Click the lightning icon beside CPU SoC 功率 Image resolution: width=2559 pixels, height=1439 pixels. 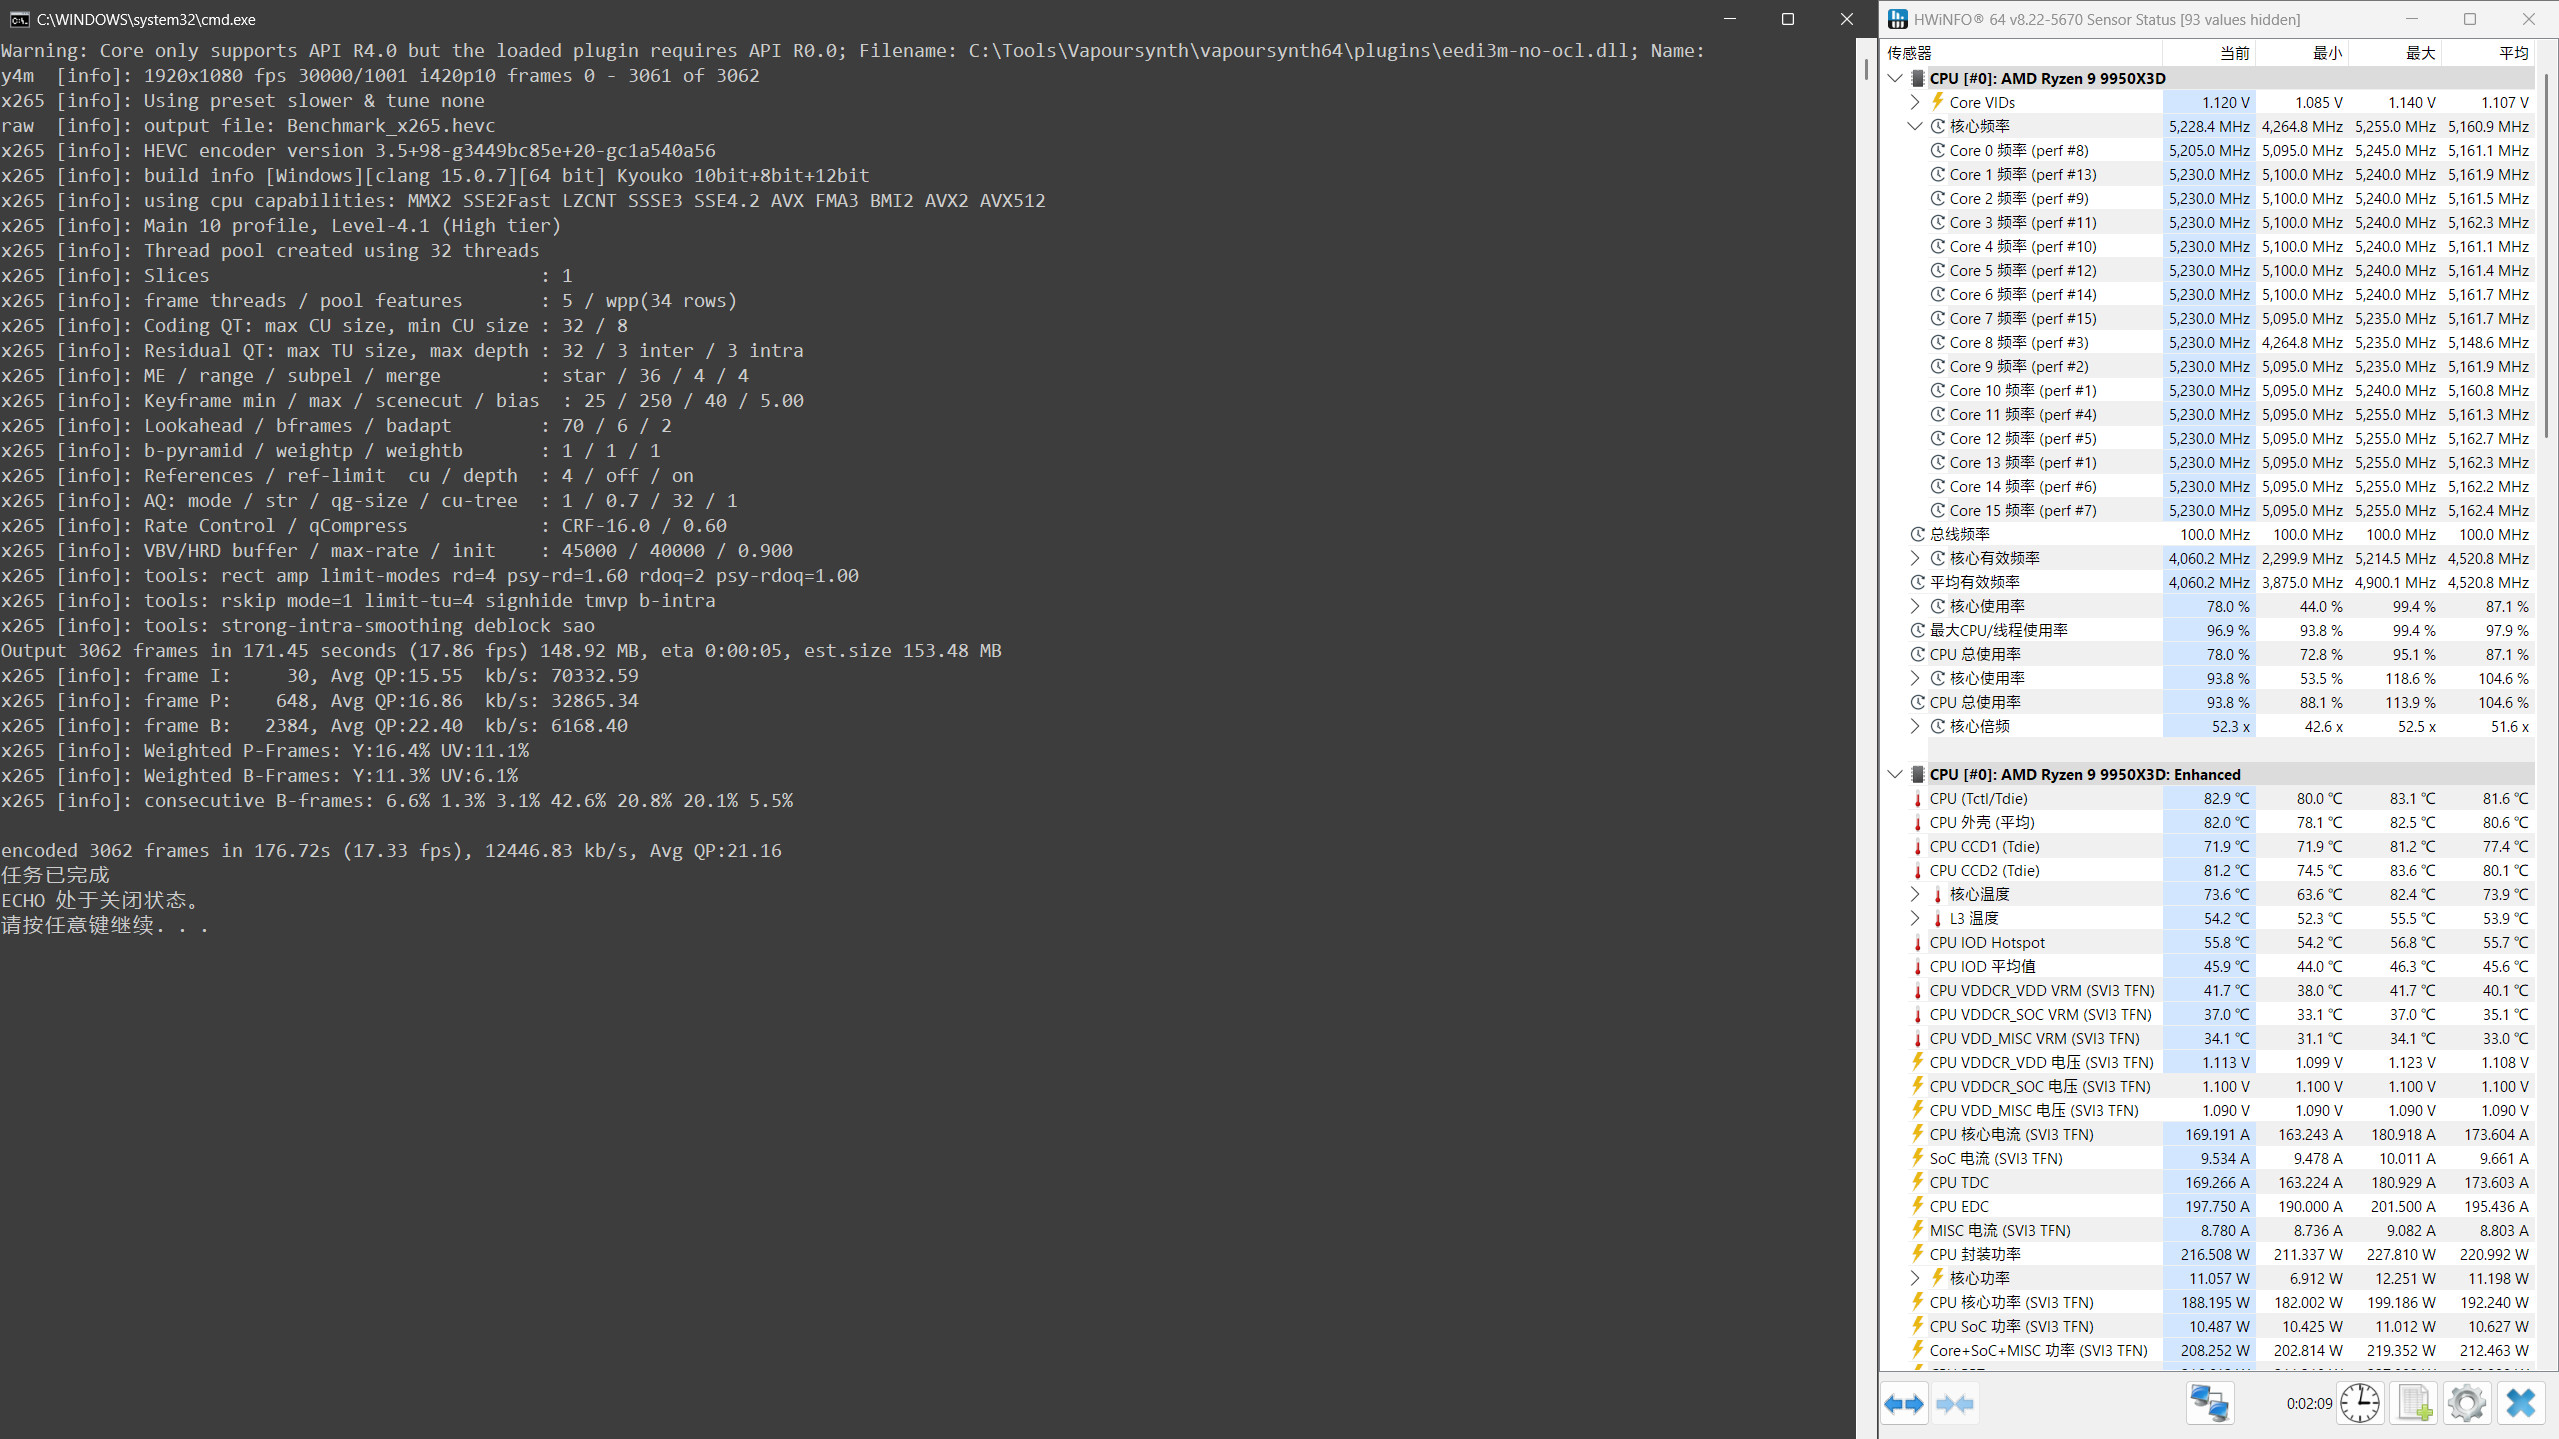(1917, 1326)
